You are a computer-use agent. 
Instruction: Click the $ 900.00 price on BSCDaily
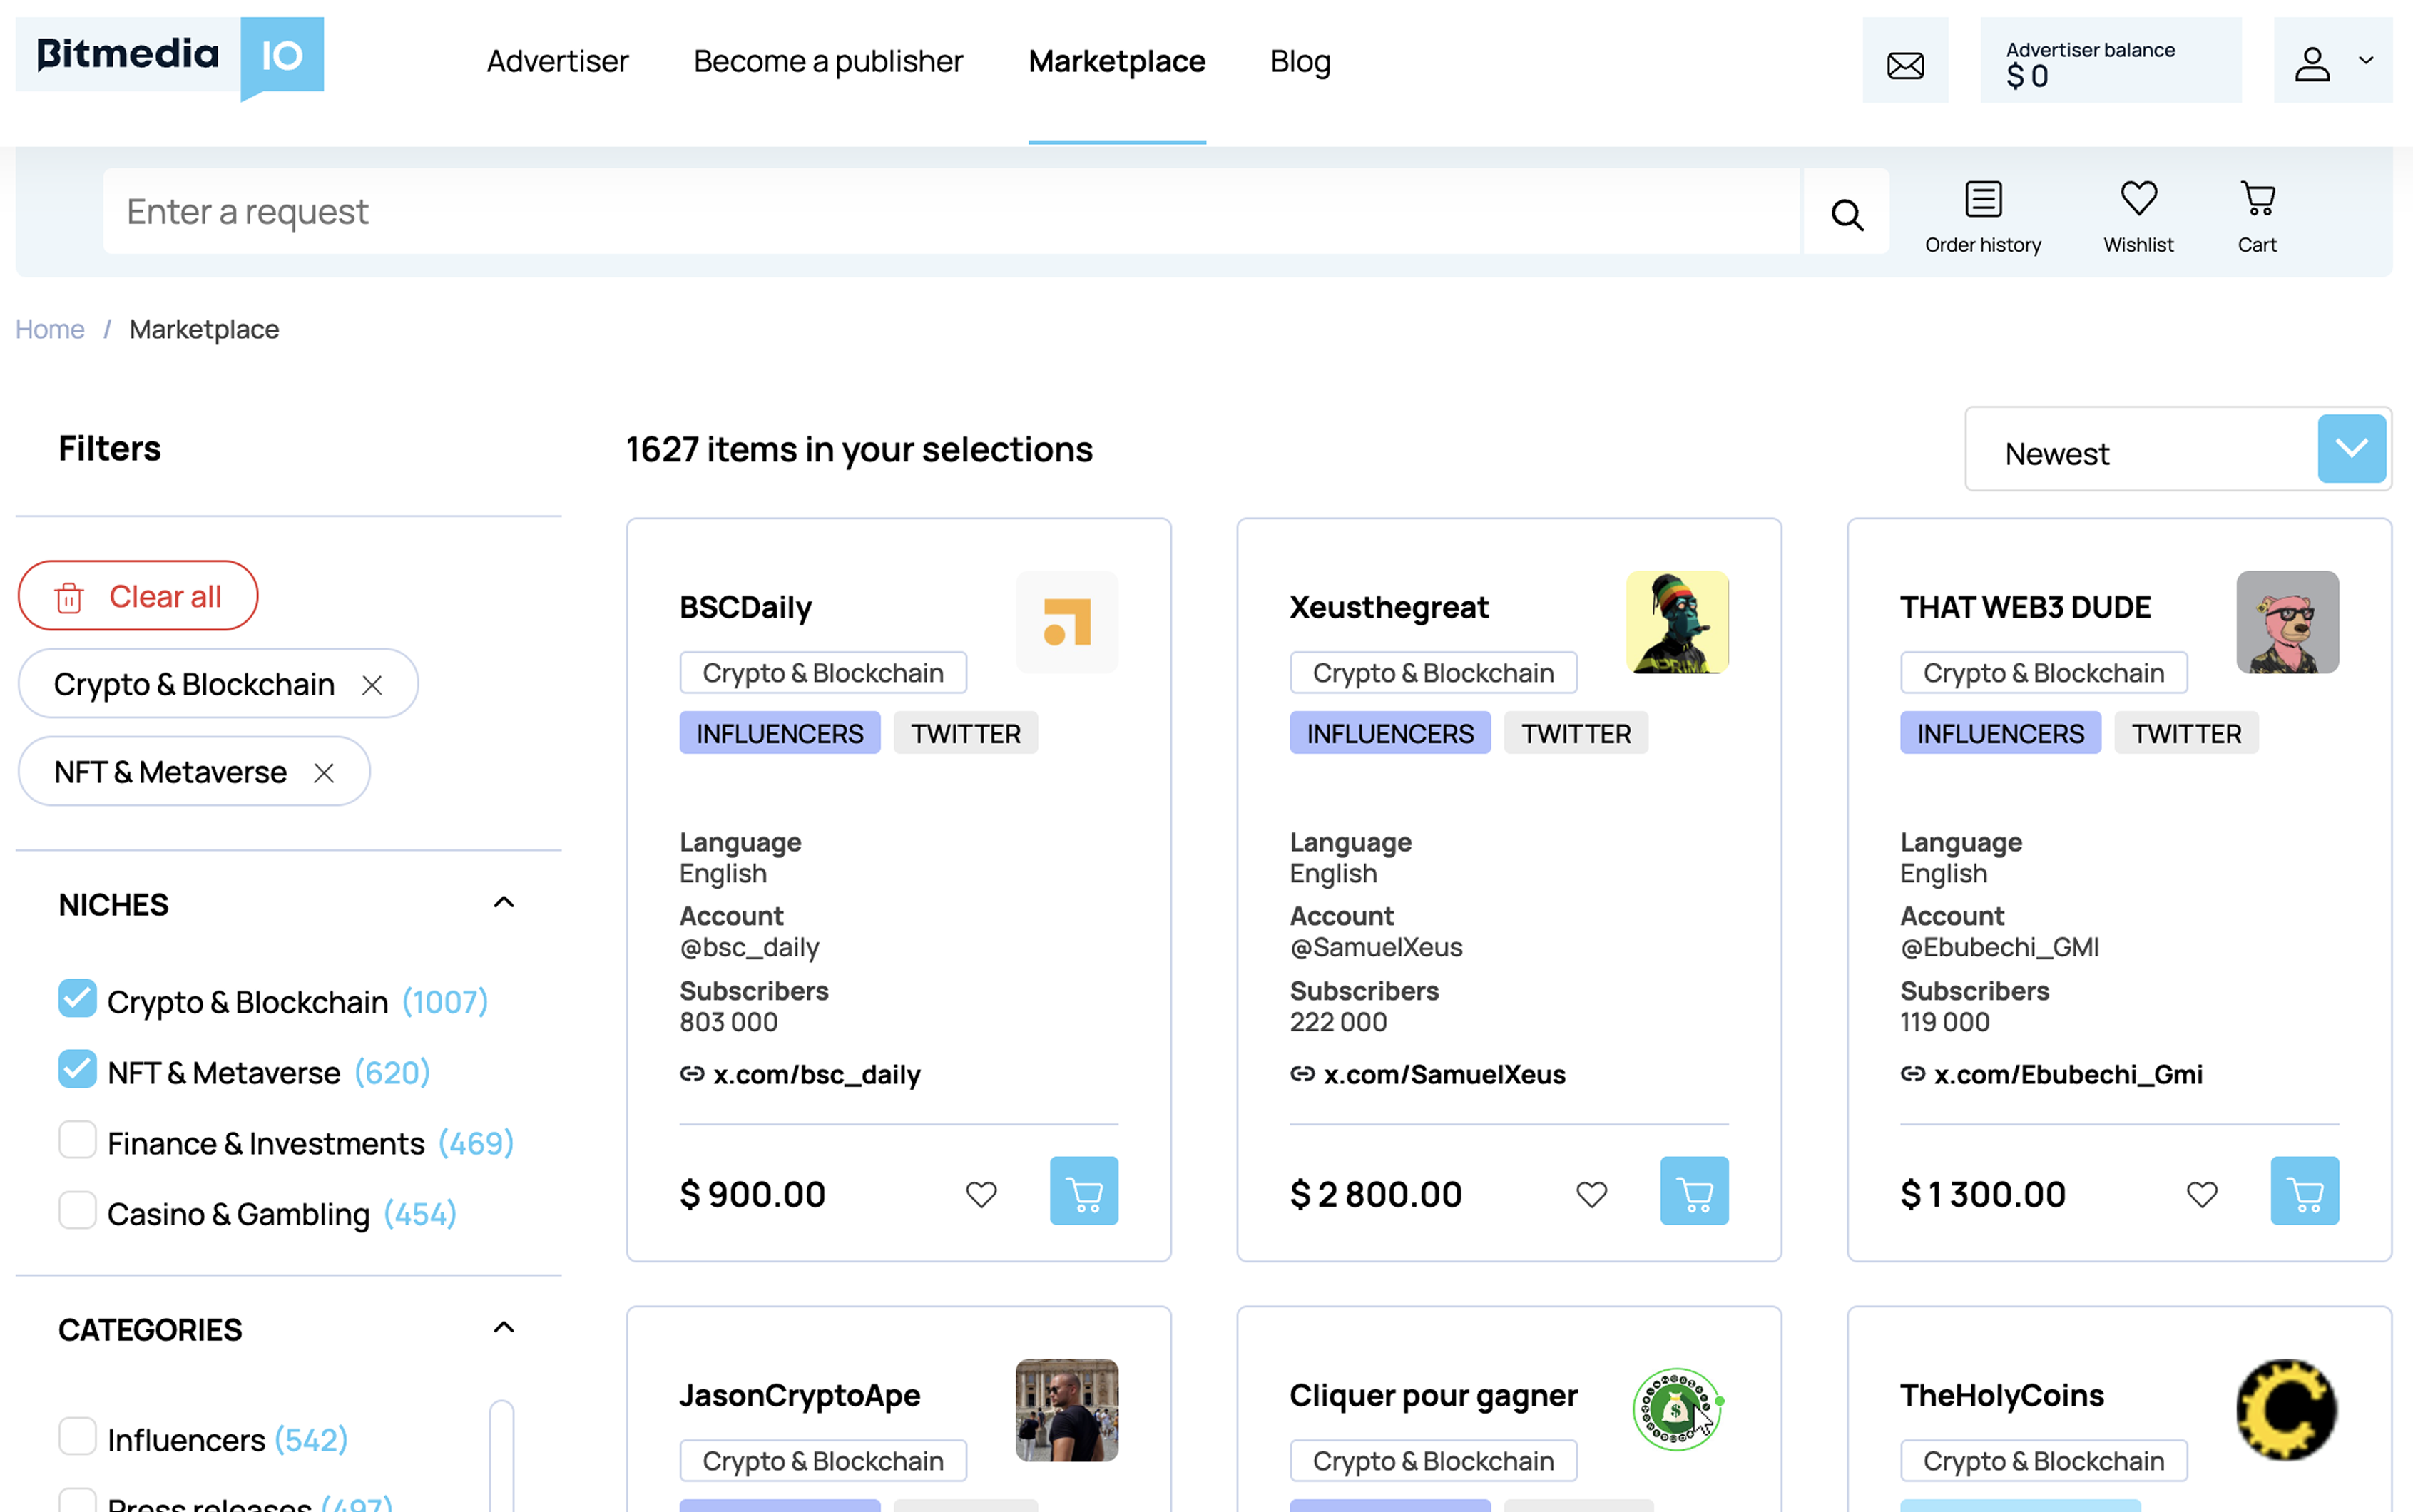[x=753, y=1195]
